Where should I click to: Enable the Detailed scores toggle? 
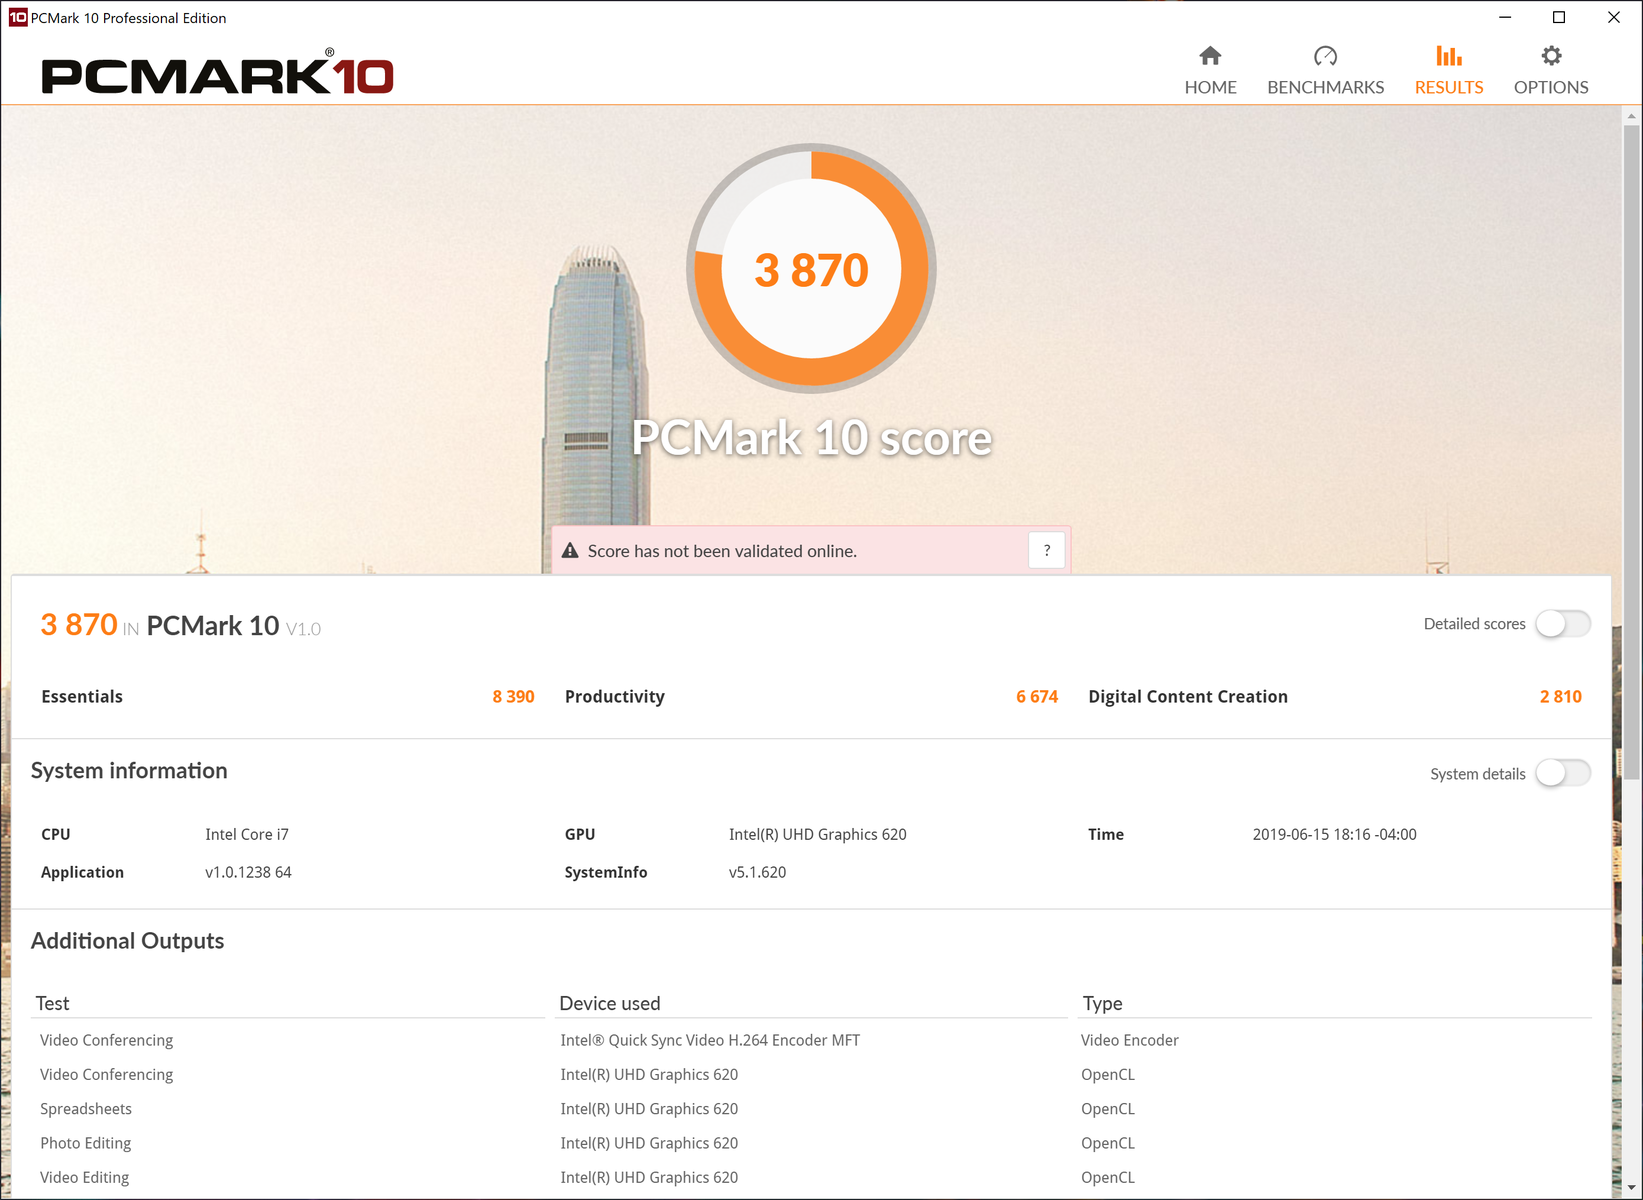pos(1563,624)
